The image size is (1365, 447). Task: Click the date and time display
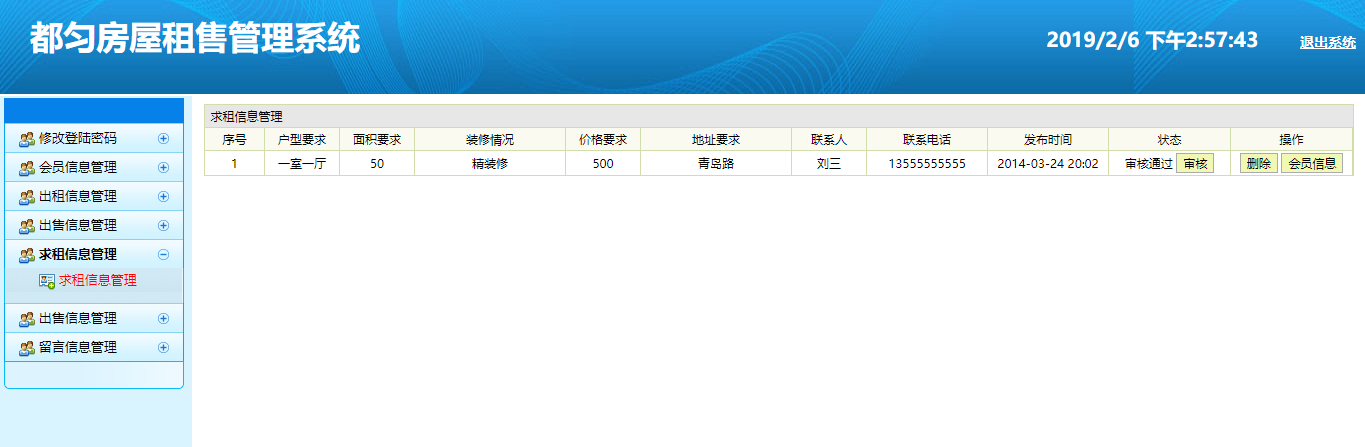point(1152,40)
